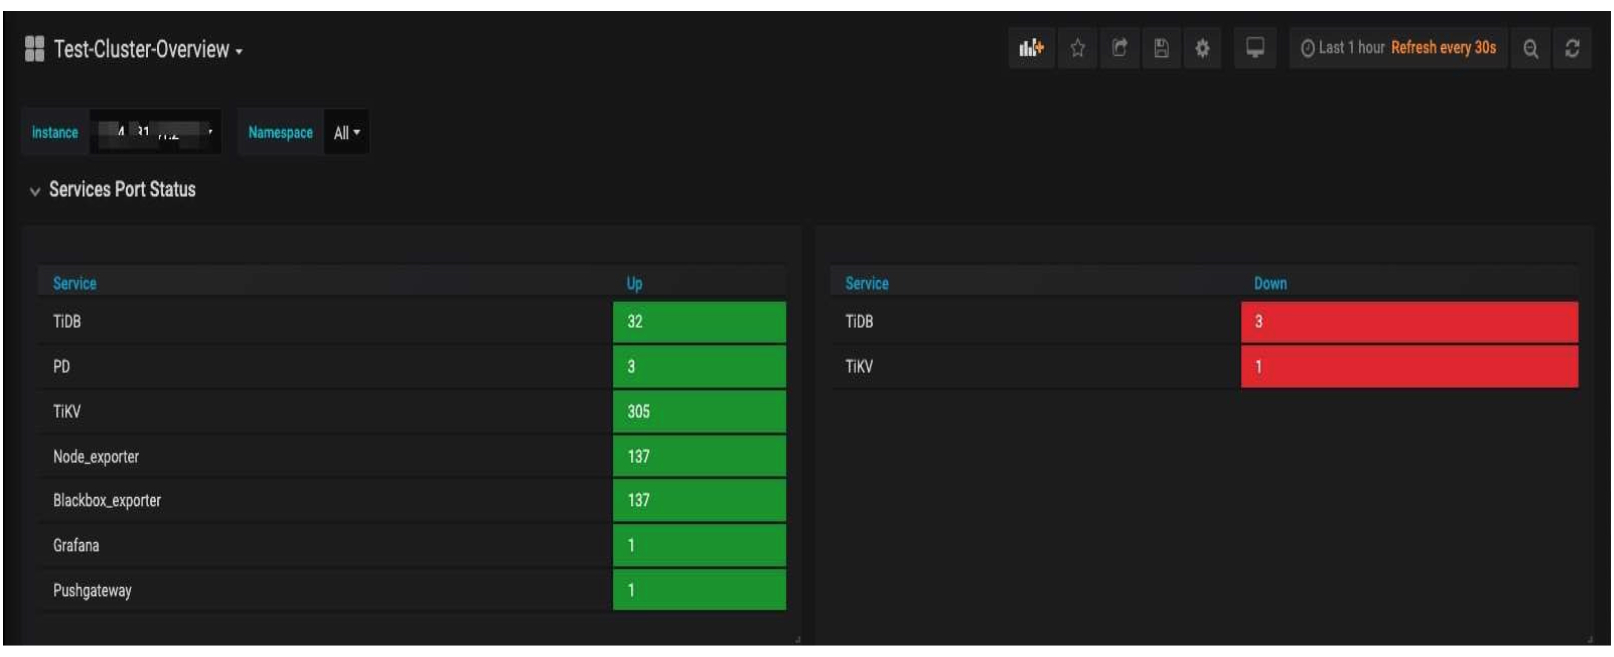This screenshot has height=657, width=1614.
Task: Refresh the dashboard now
Action: (x=1572, y=48)
